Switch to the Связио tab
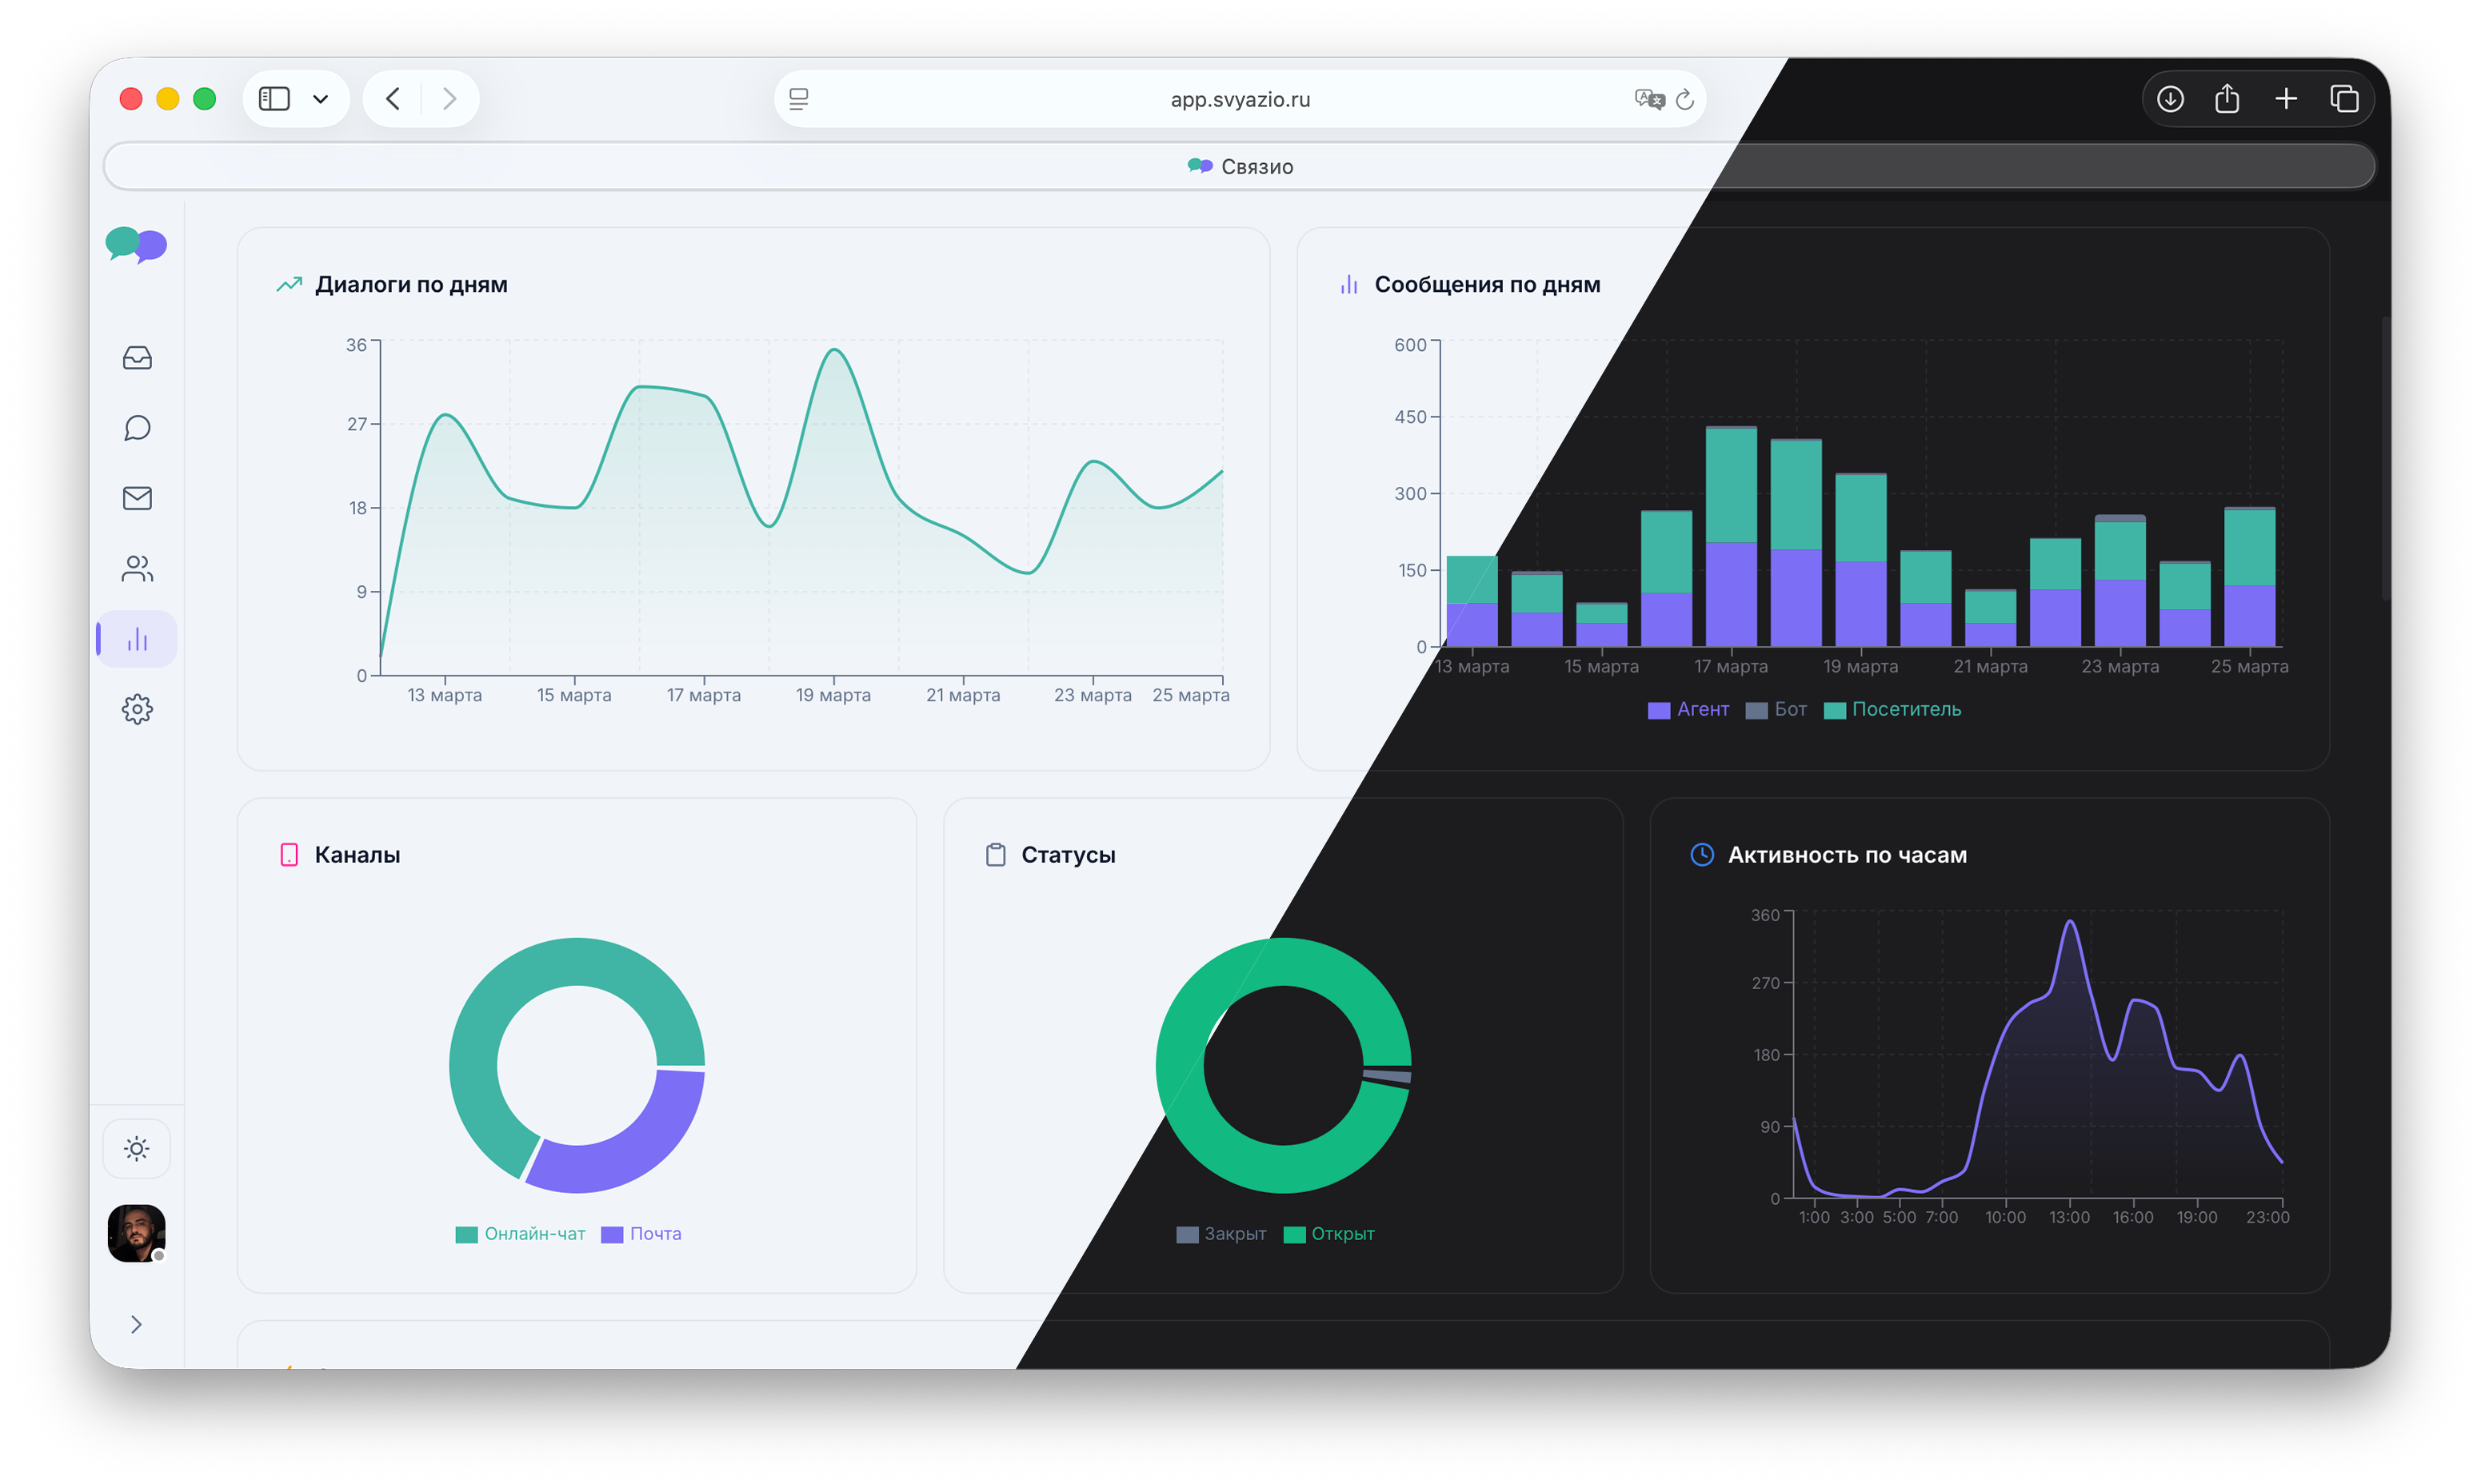 (1240, 166)
